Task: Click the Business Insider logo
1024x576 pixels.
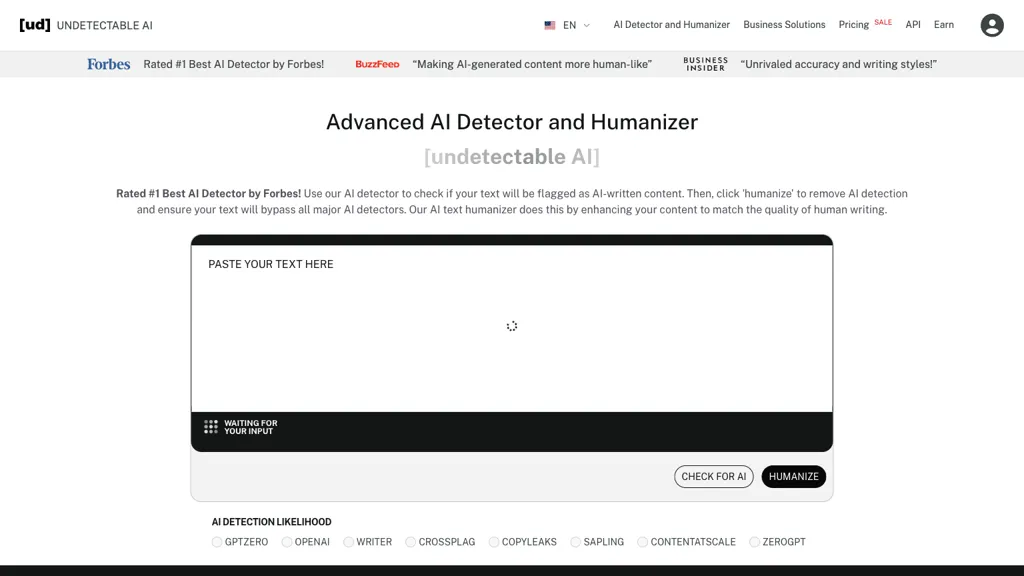Action: coord(705,64)
